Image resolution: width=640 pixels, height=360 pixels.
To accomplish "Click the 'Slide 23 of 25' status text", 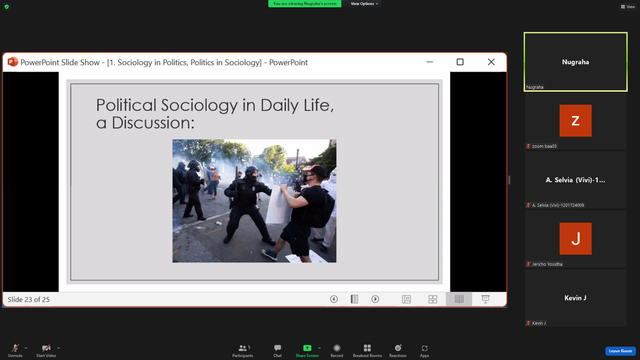I will click(x=29, y=300).
